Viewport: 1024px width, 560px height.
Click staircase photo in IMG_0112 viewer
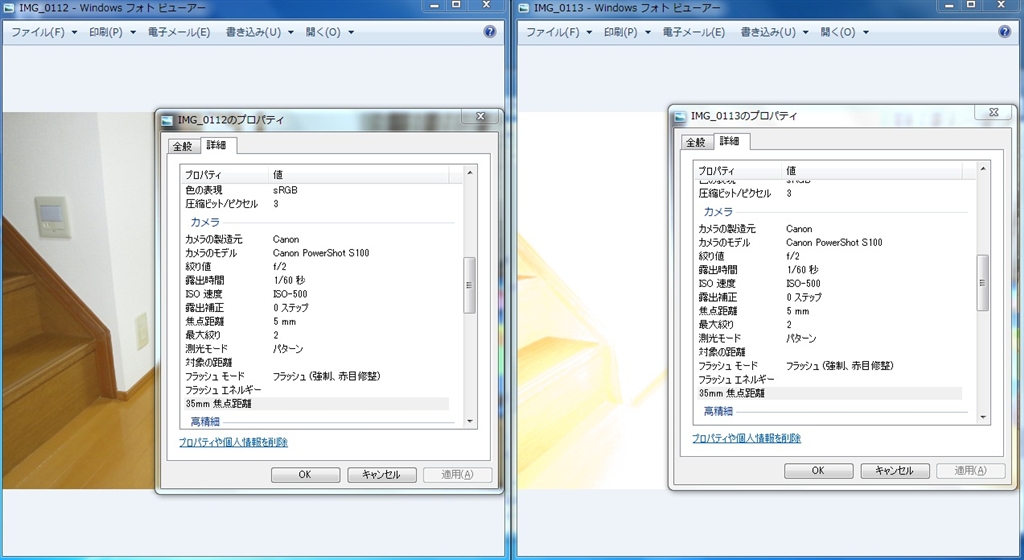point(77,300)
